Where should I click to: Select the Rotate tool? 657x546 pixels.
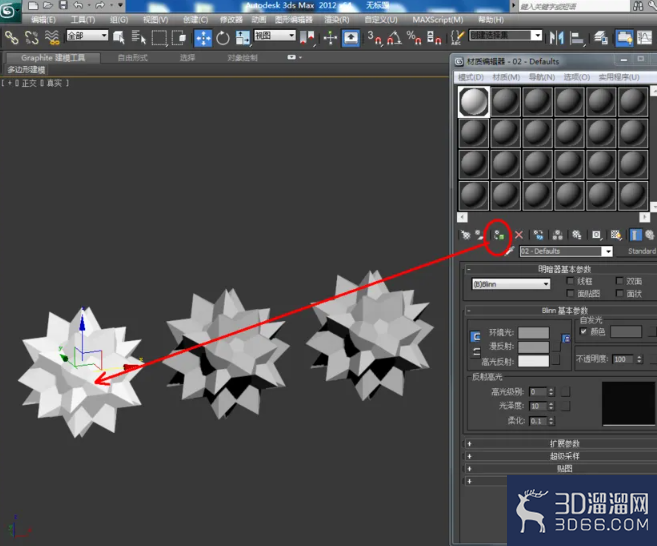(x=223, y=38)
